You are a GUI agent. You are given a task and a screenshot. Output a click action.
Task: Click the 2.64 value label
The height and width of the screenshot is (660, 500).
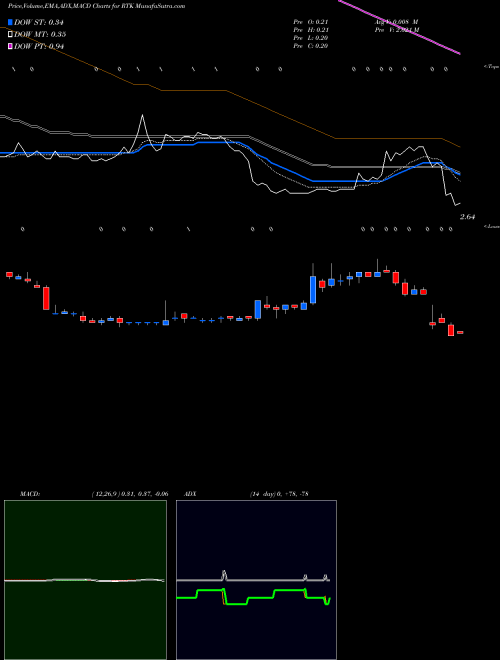coord(467,217)
